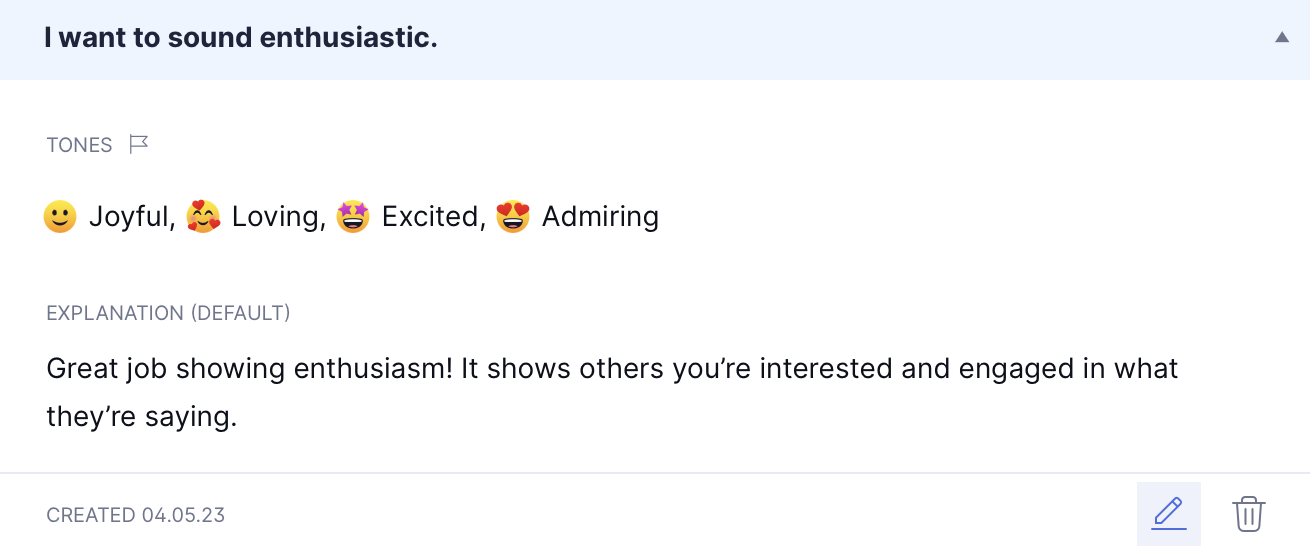Click the EXPLANATION (DEFAULT) label
This screenshot has height=550, width=1310.
(168, 313)
